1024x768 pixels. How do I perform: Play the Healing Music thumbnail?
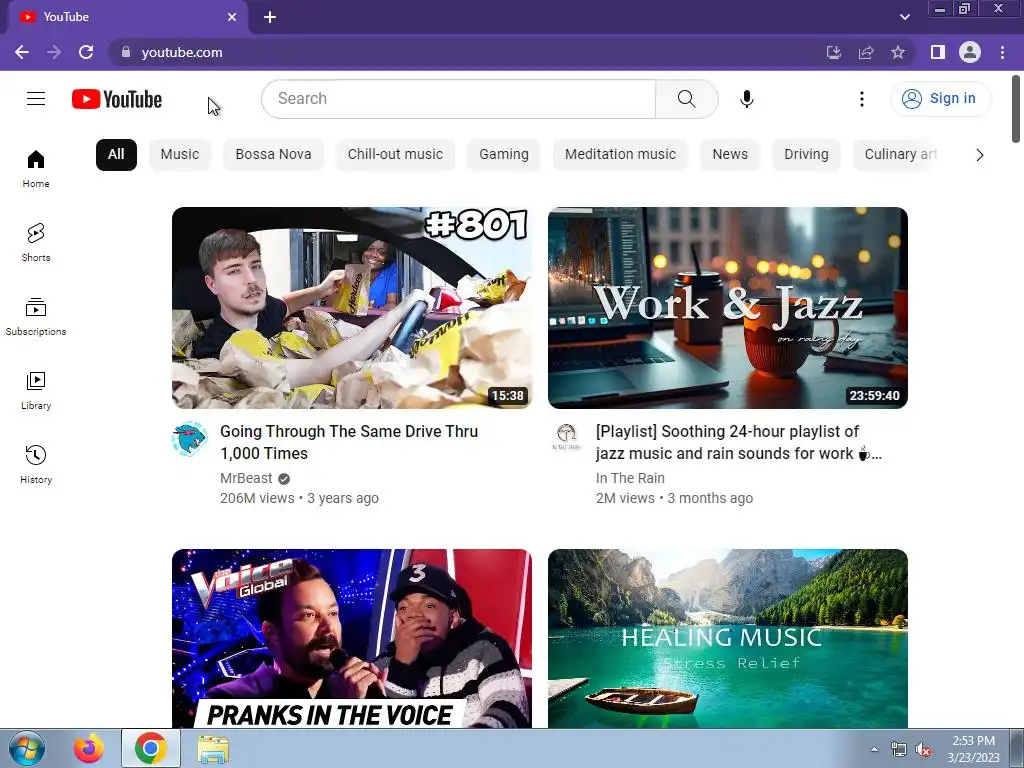[x=728, y=638]
